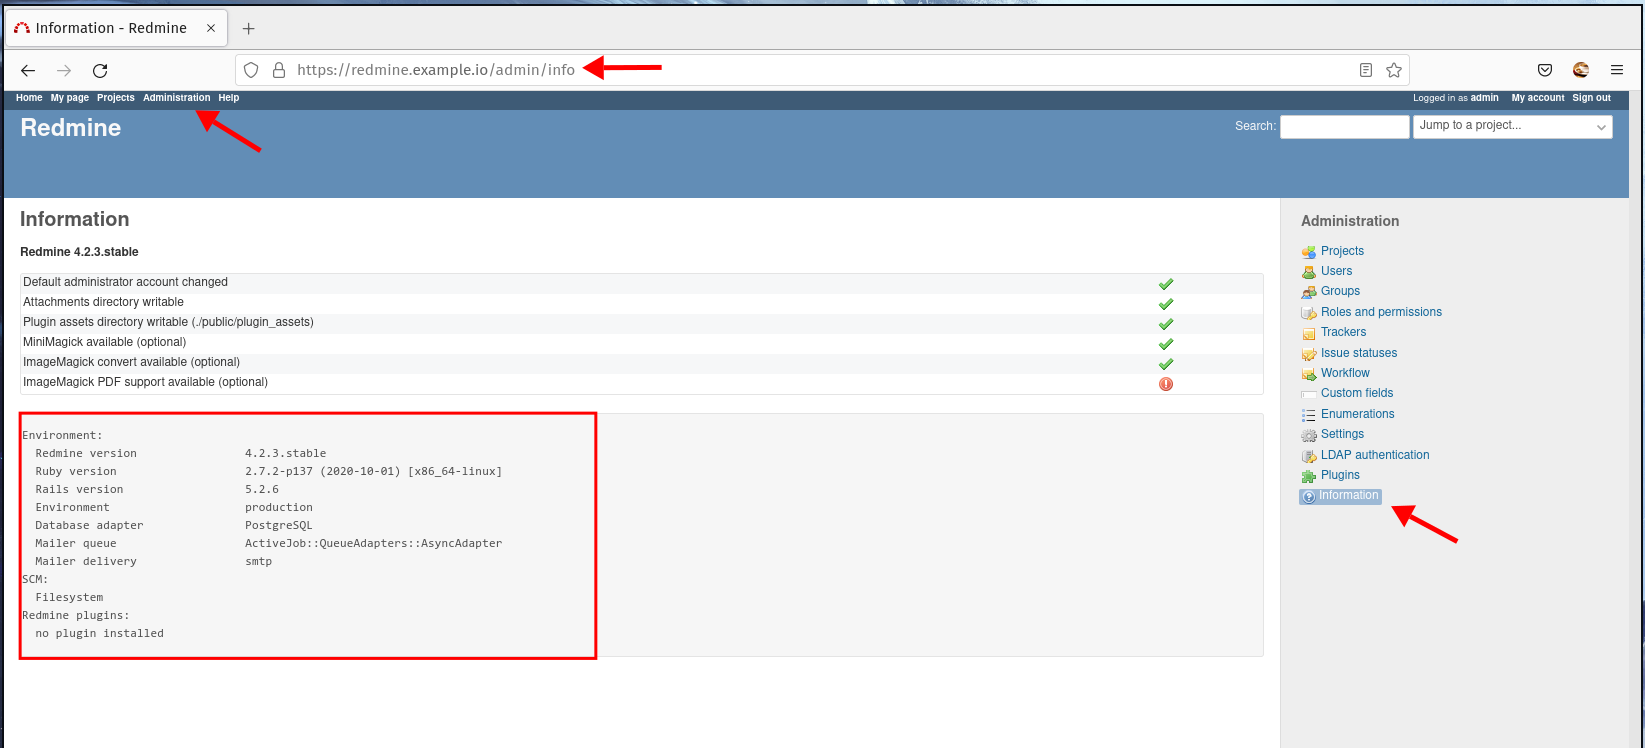Open the Pocket save icon
1645x748 pixels.
tap(1545, 70)
